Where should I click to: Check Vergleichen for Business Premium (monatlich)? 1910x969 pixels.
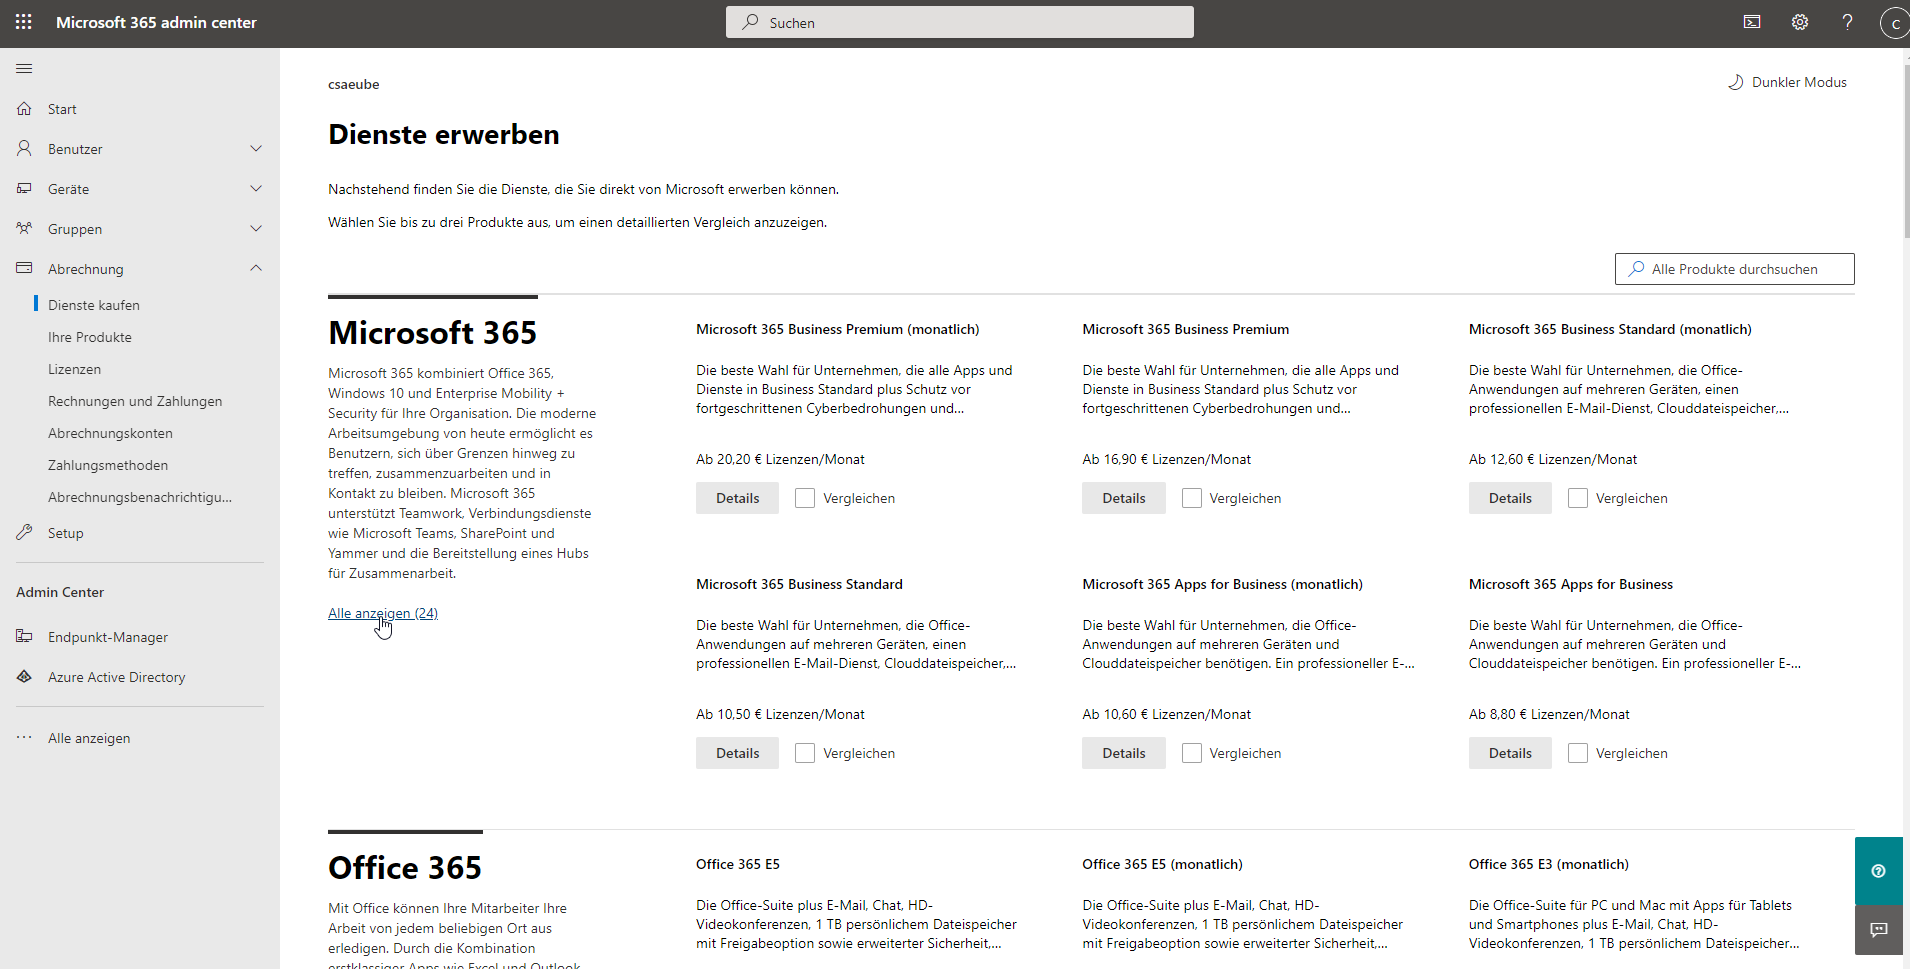tap(805, 498)
